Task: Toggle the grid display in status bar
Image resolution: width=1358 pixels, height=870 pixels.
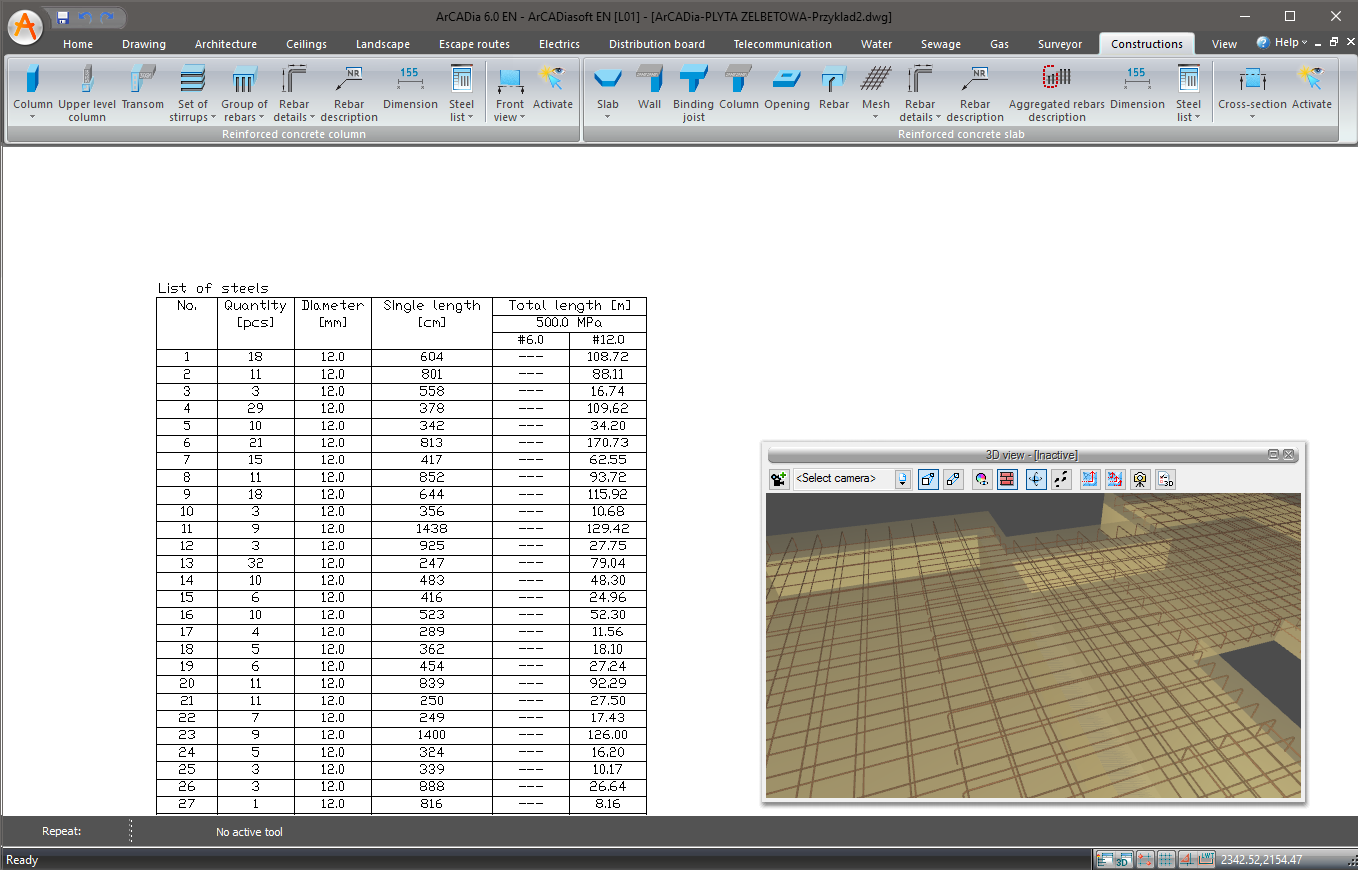Action: [x=1166, y=860]
